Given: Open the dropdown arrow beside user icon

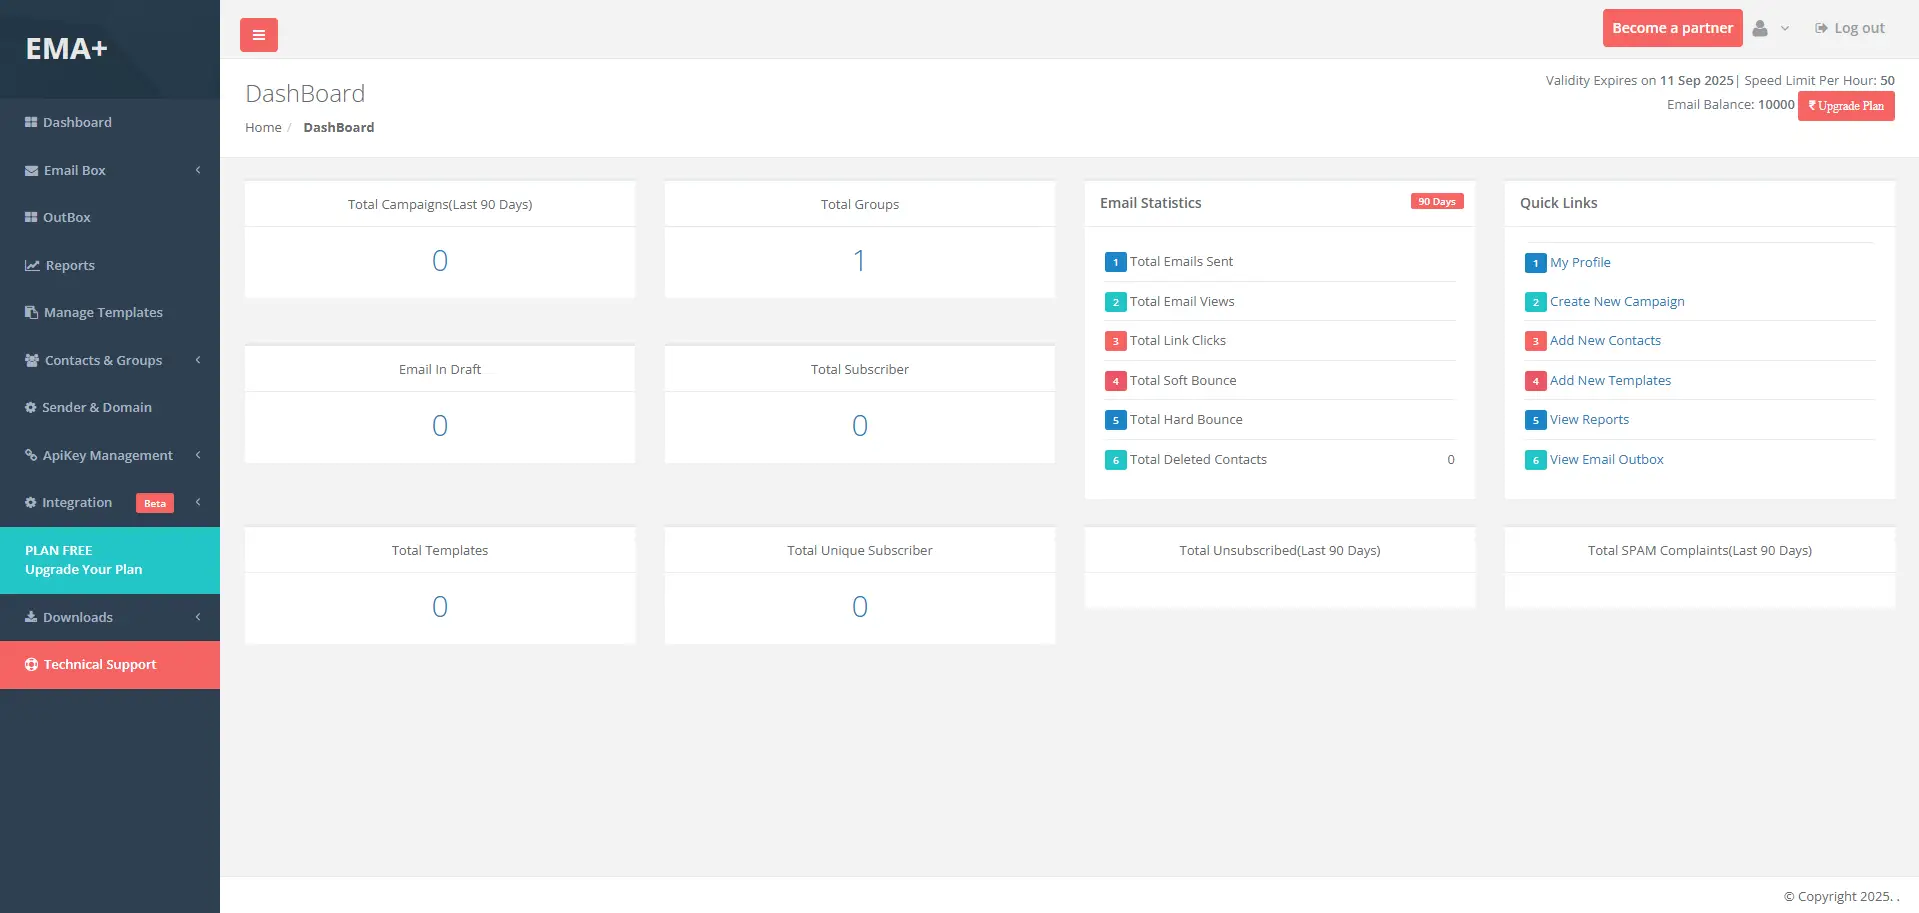Looking at the screenshot, I should point(1785,29).
